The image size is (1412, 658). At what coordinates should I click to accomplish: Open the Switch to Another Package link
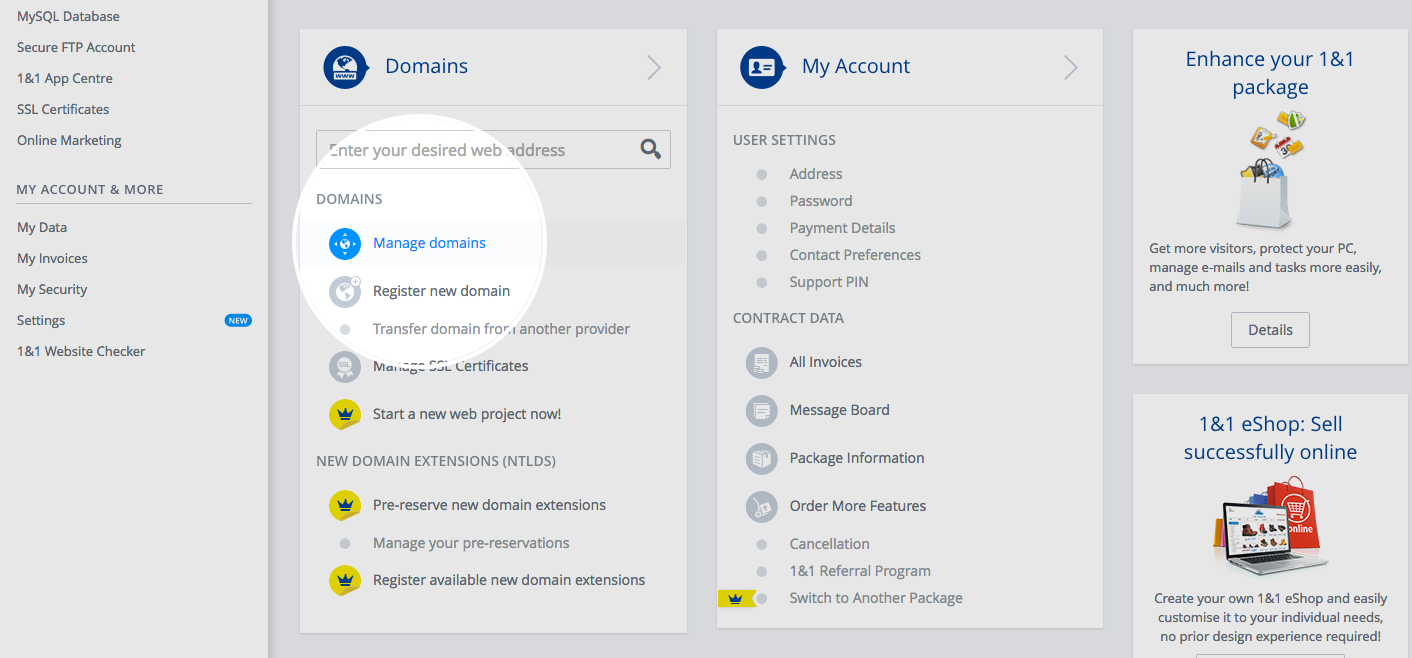pos(876,598)
